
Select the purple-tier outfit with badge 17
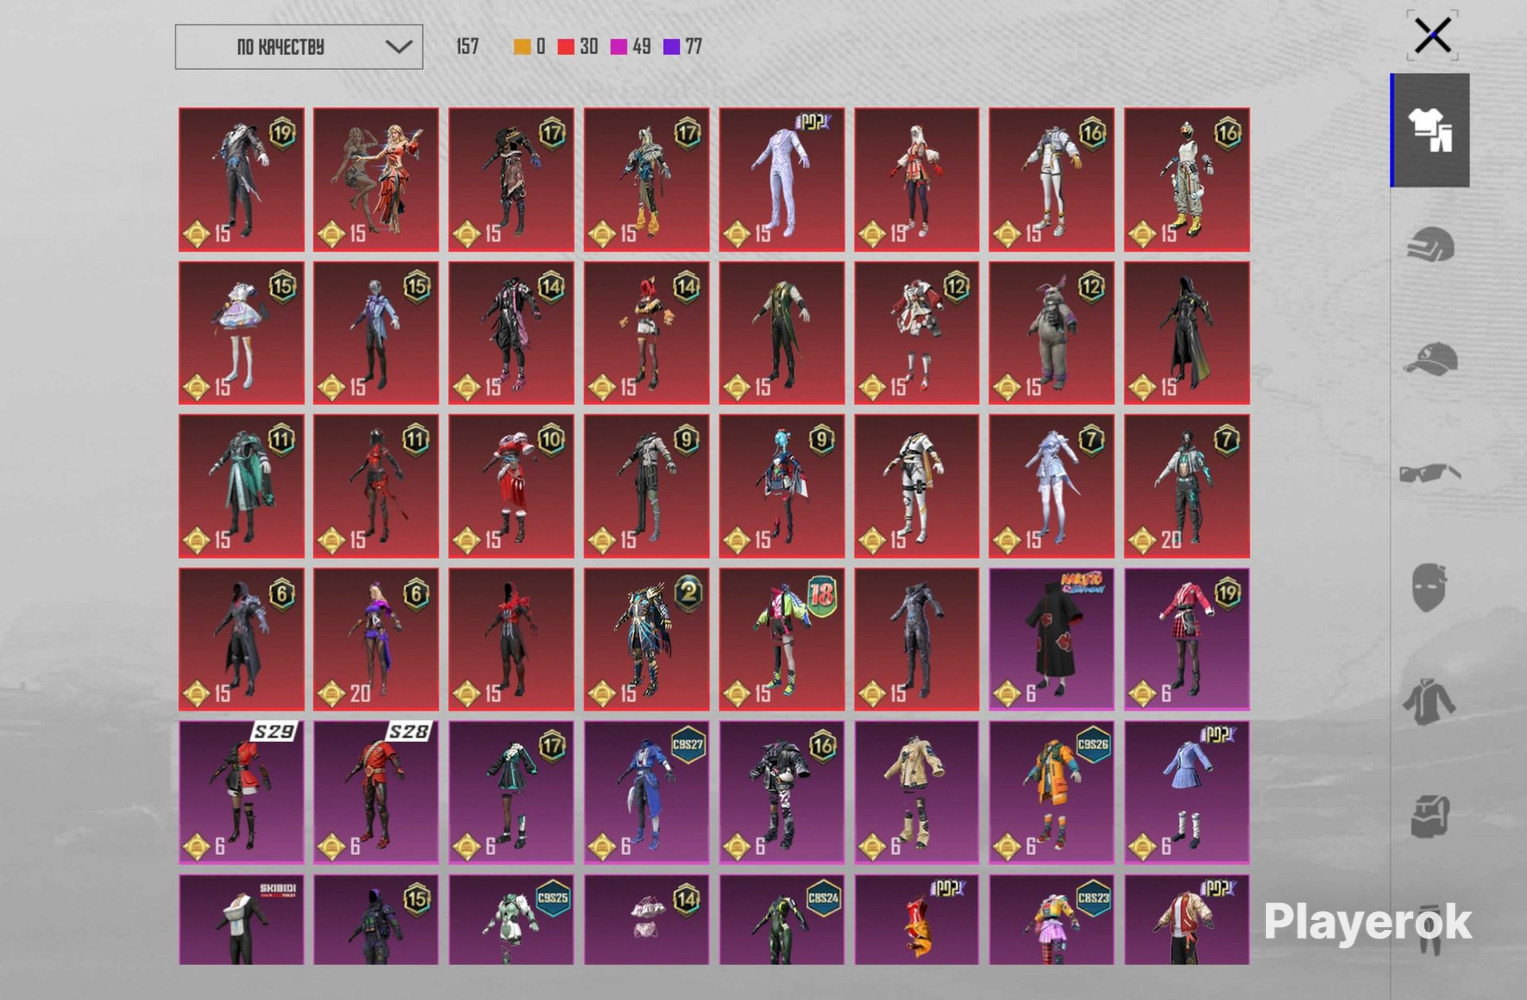[512, 793]
